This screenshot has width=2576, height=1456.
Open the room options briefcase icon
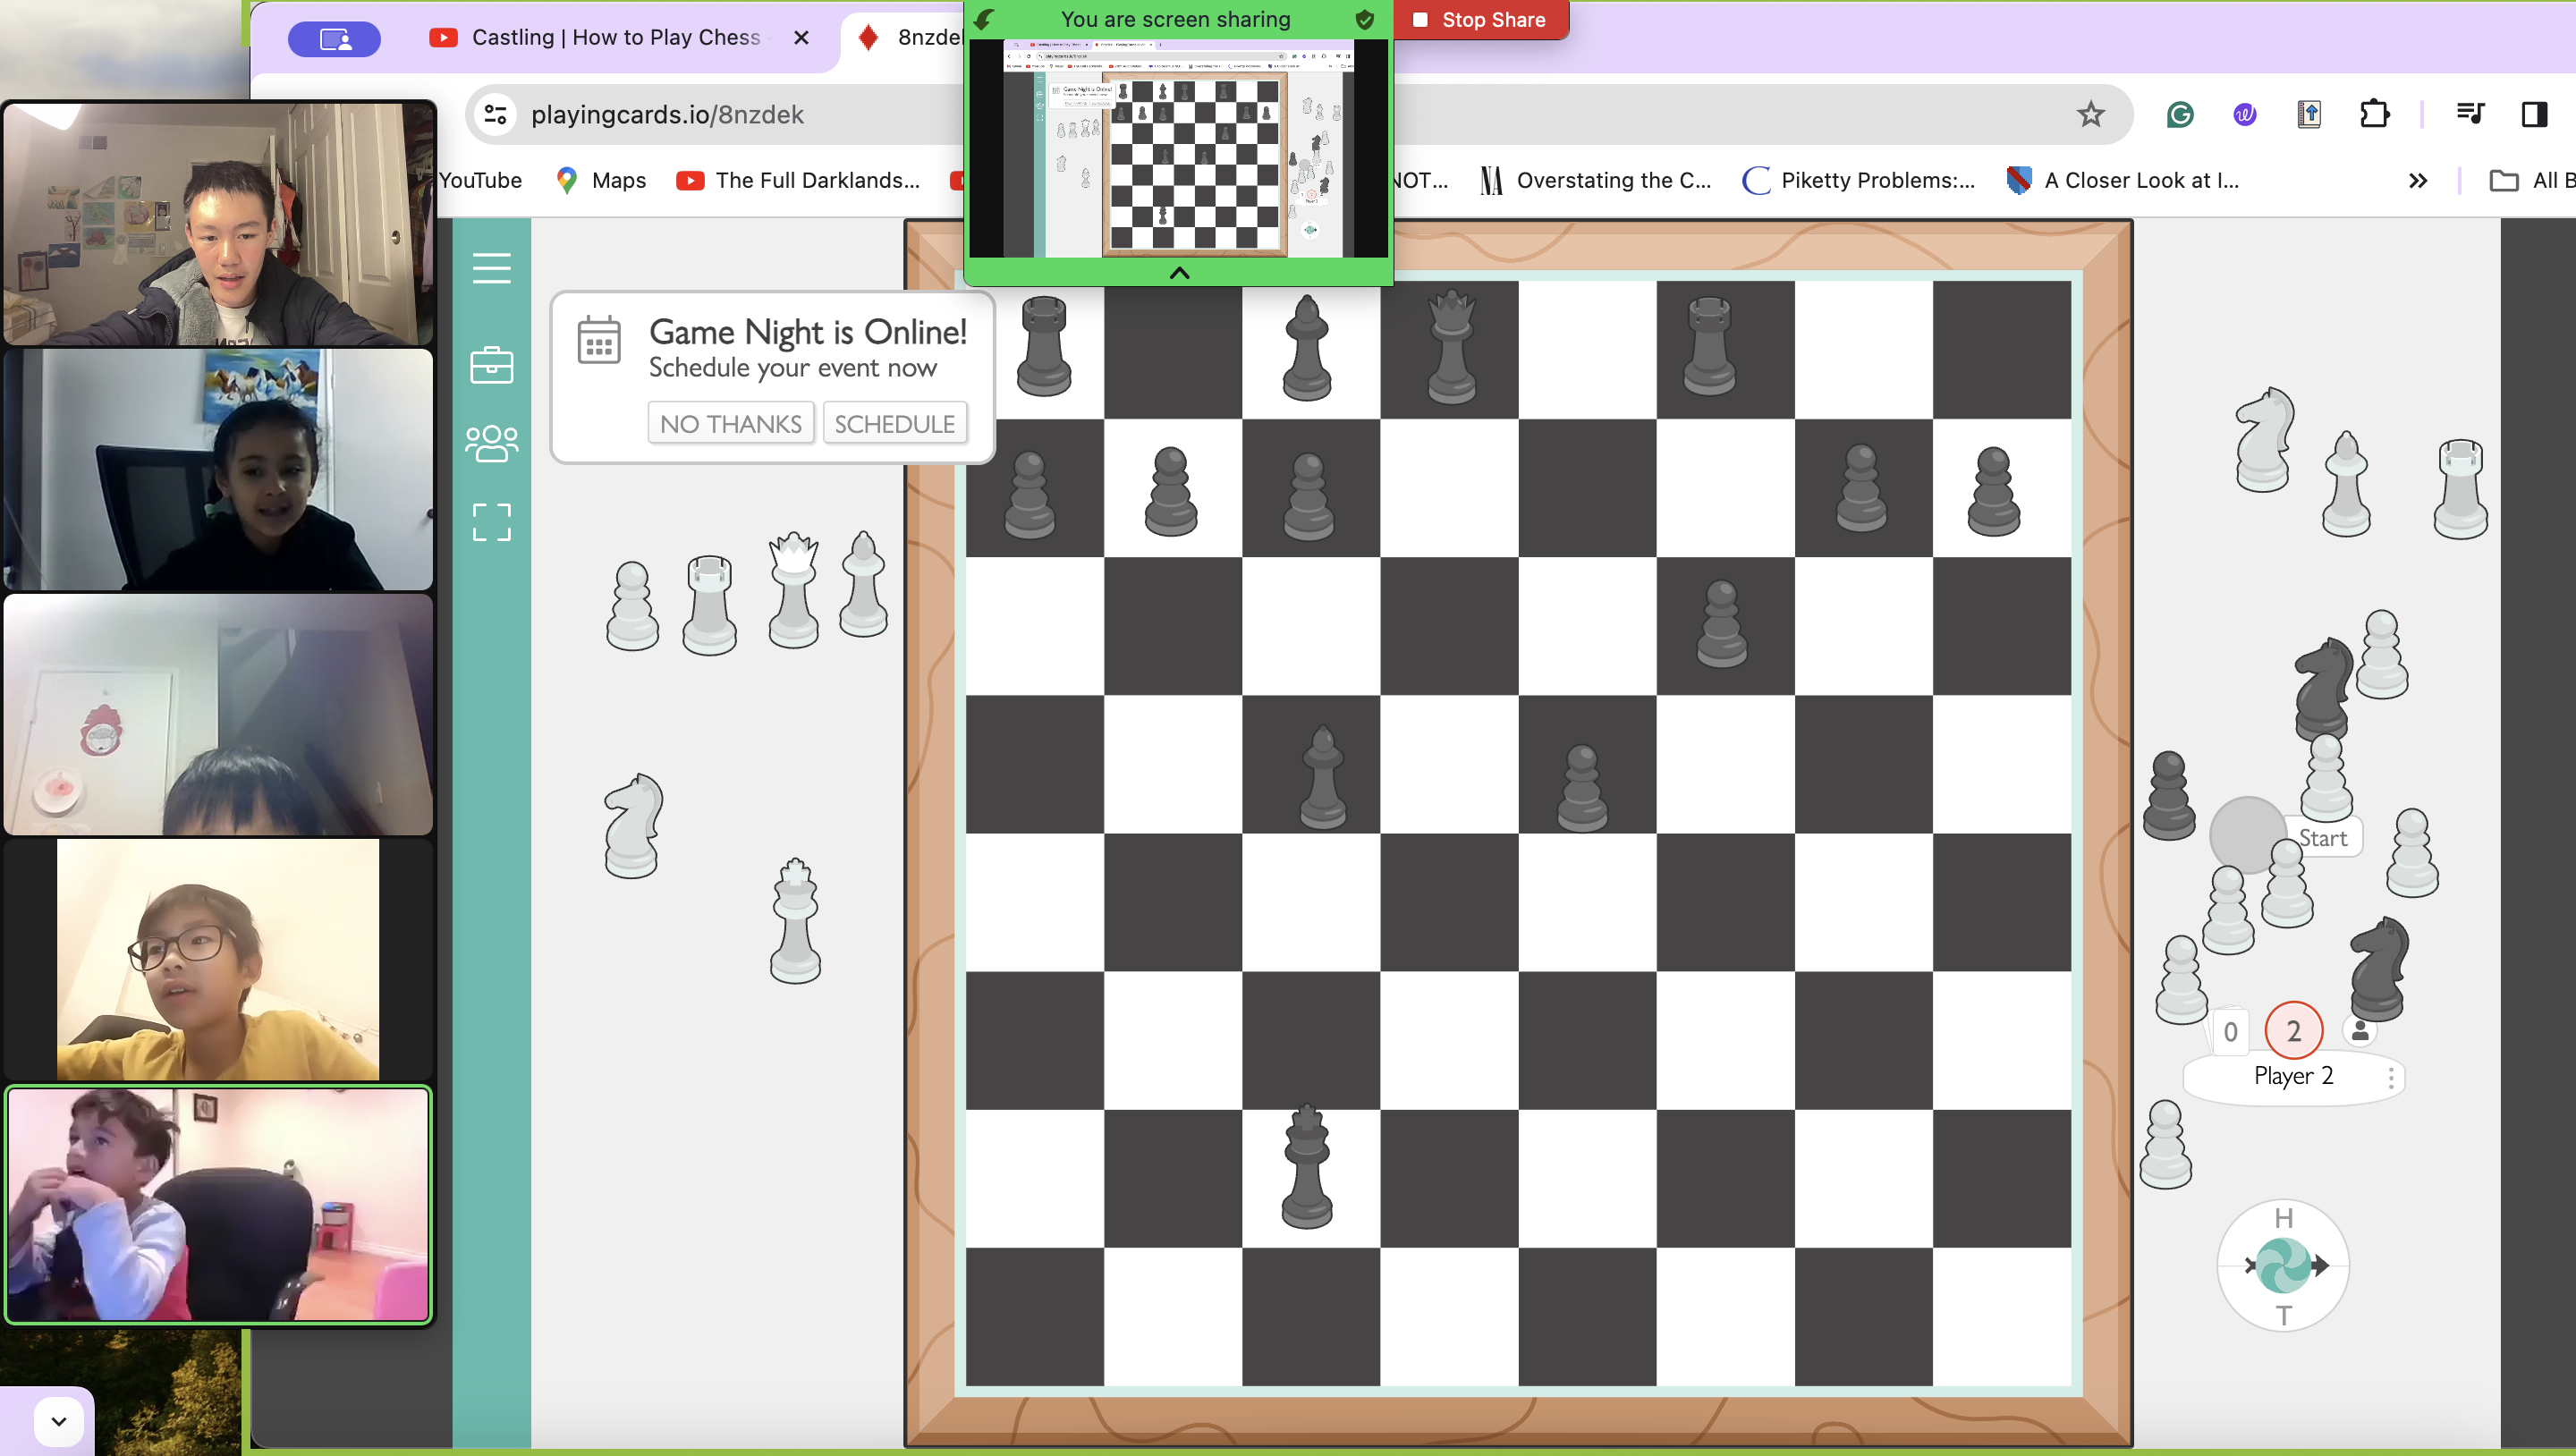pyautogui.click(x=491, y=364)
